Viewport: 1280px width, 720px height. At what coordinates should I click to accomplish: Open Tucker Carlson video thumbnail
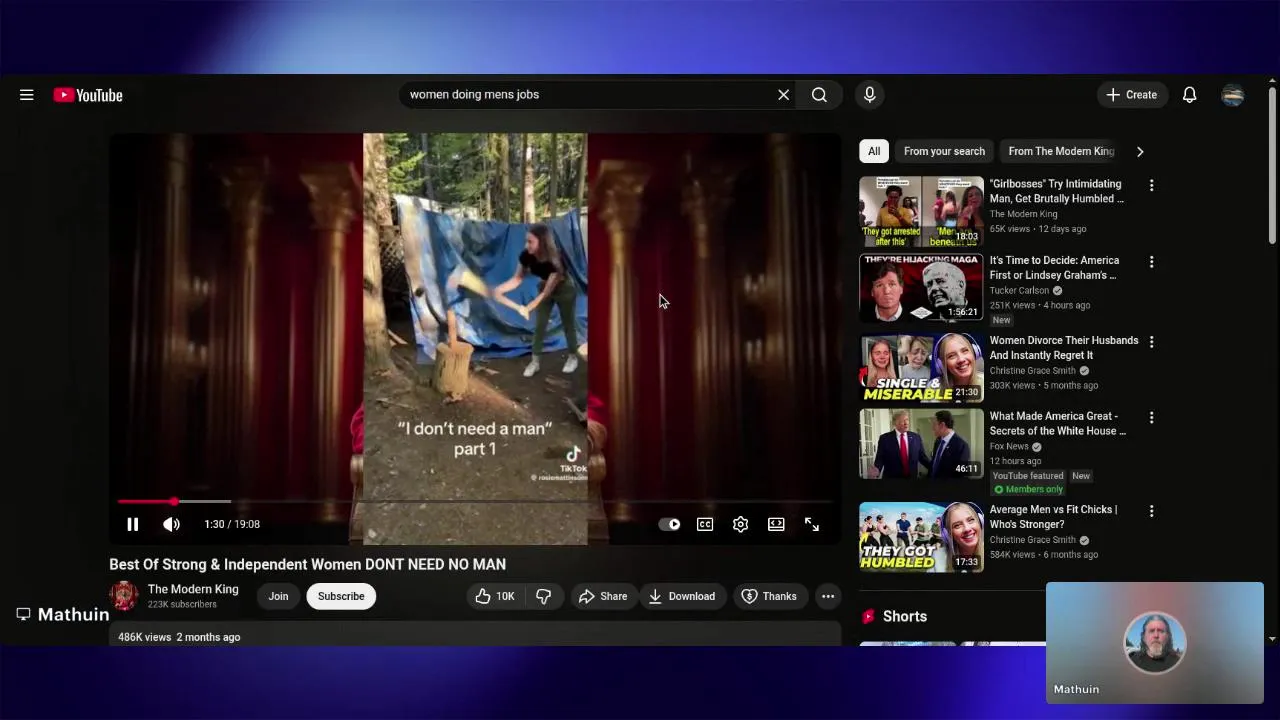coord(921,287)
